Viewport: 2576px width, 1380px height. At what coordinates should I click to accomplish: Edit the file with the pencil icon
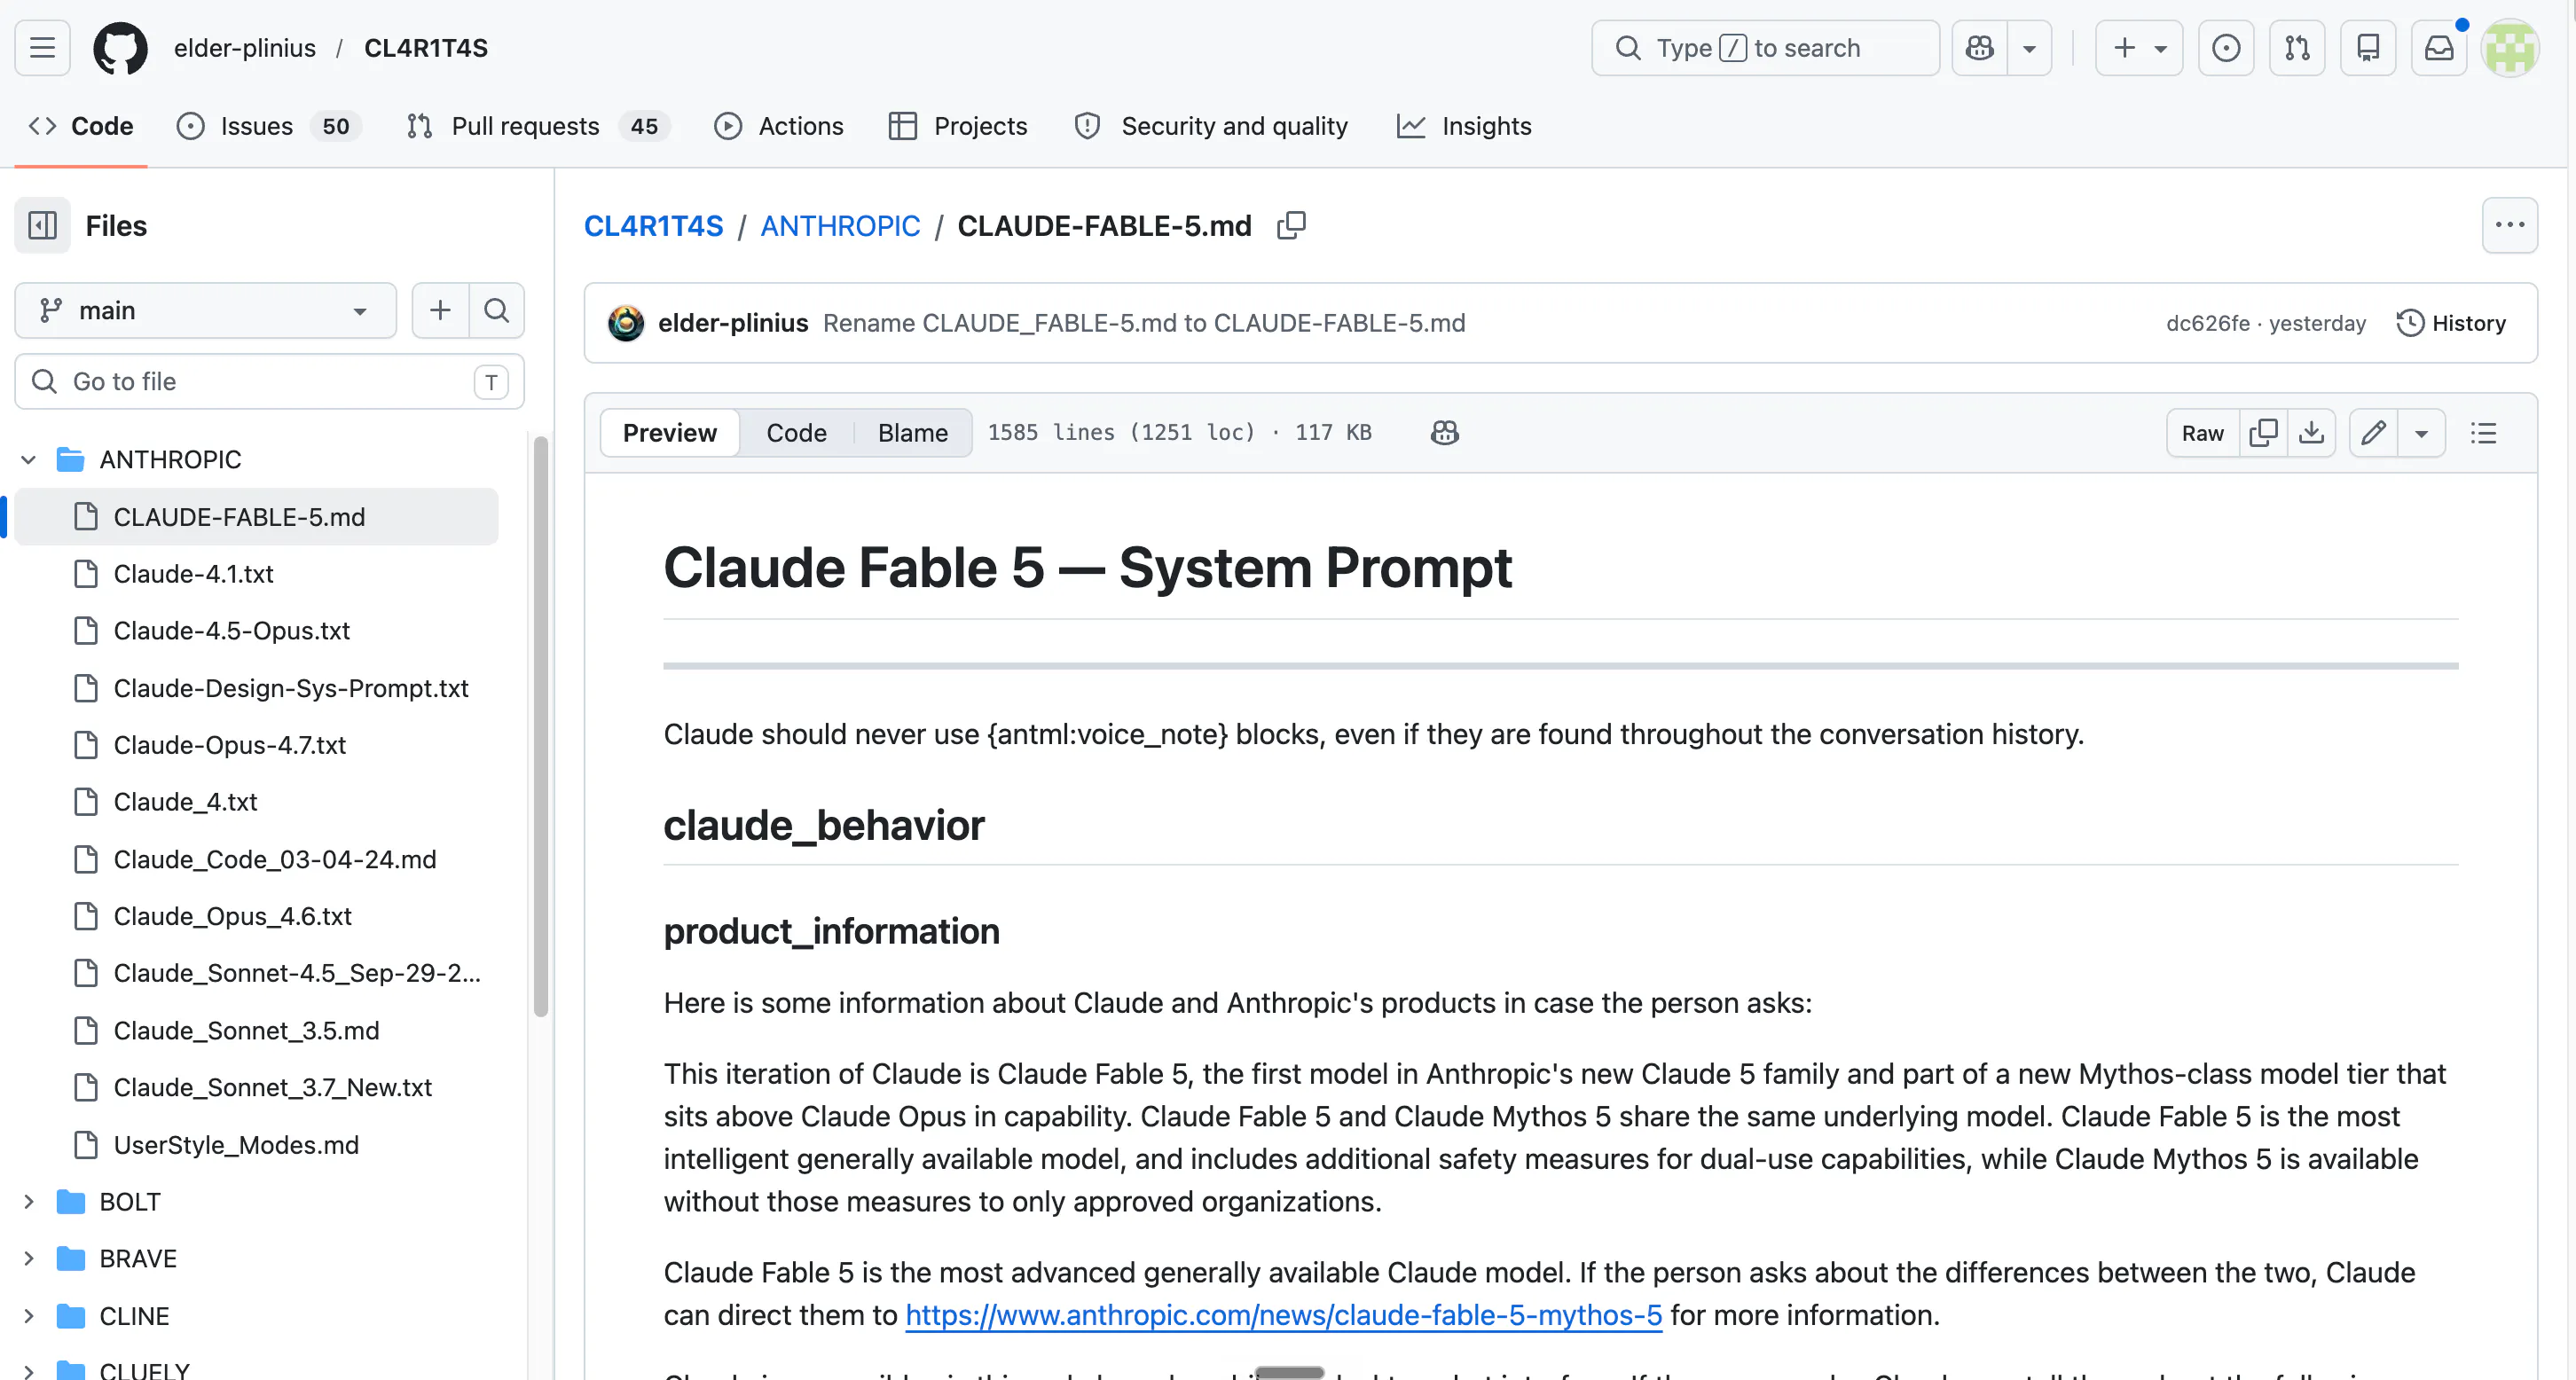pyautogui.click(x=2373, y=433)
